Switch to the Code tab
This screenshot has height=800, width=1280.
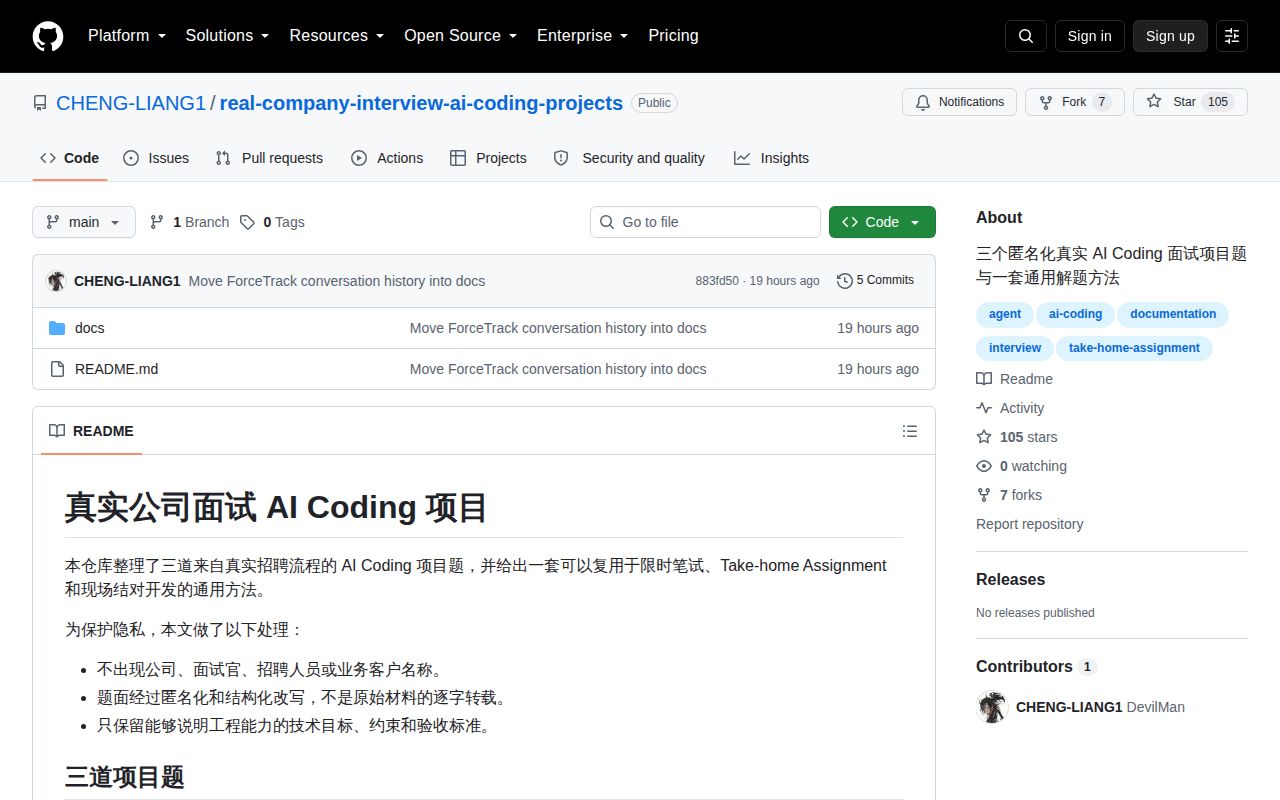[x=70, y=158]
